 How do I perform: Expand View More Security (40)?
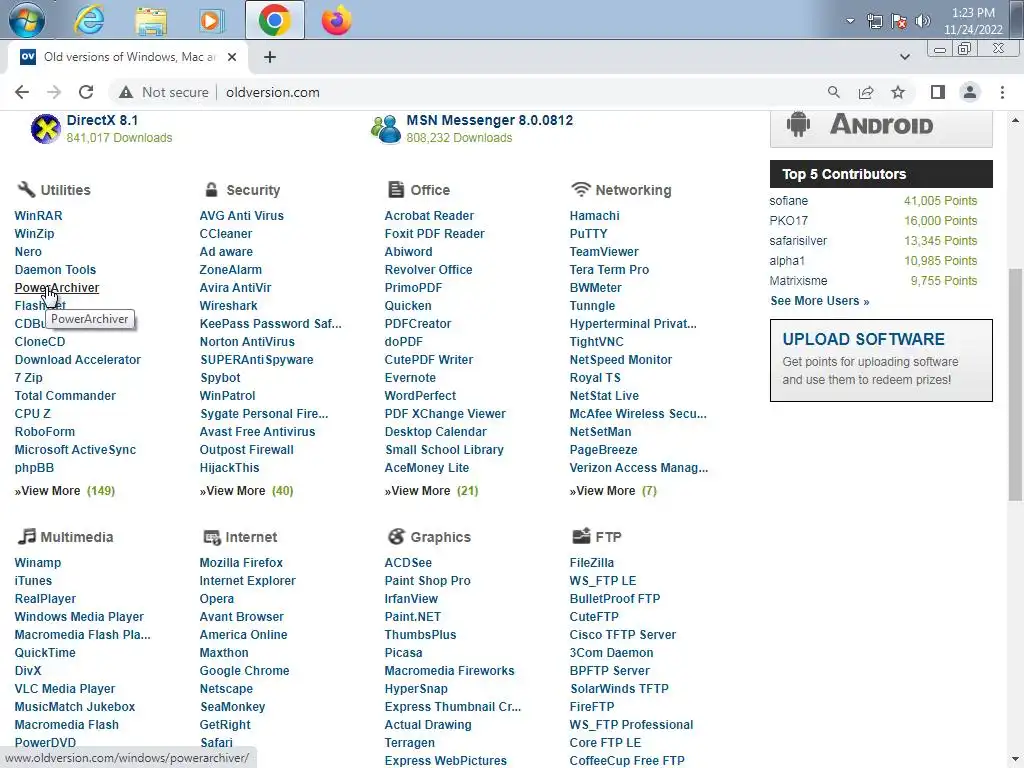click(246, 490)
